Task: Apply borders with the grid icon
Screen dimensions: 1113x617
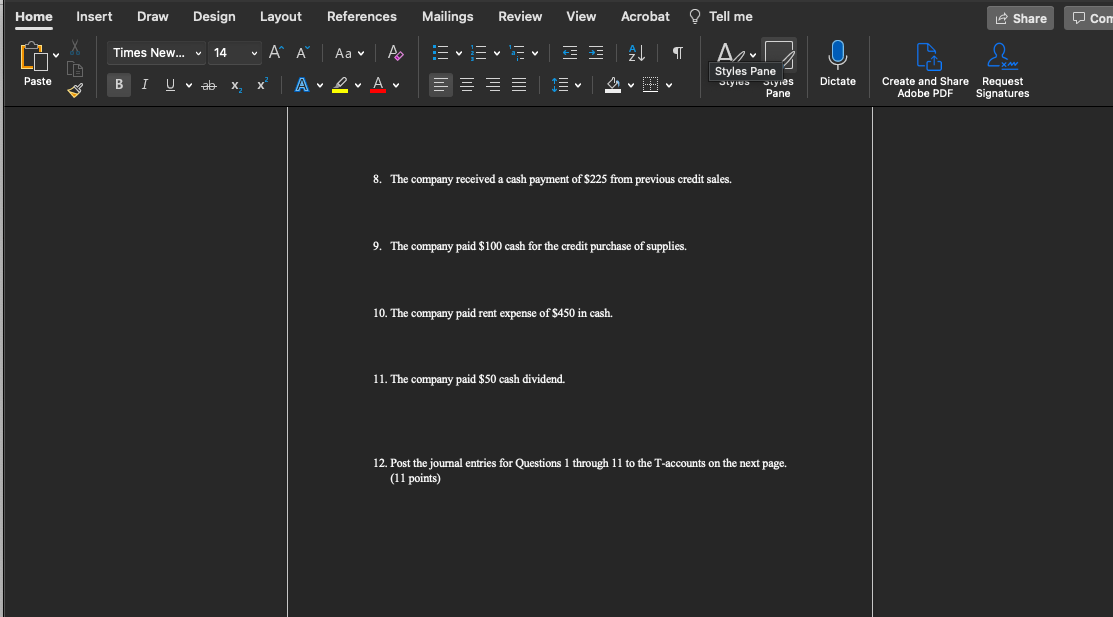Action: pyautogui.click(x=650, y=85)
